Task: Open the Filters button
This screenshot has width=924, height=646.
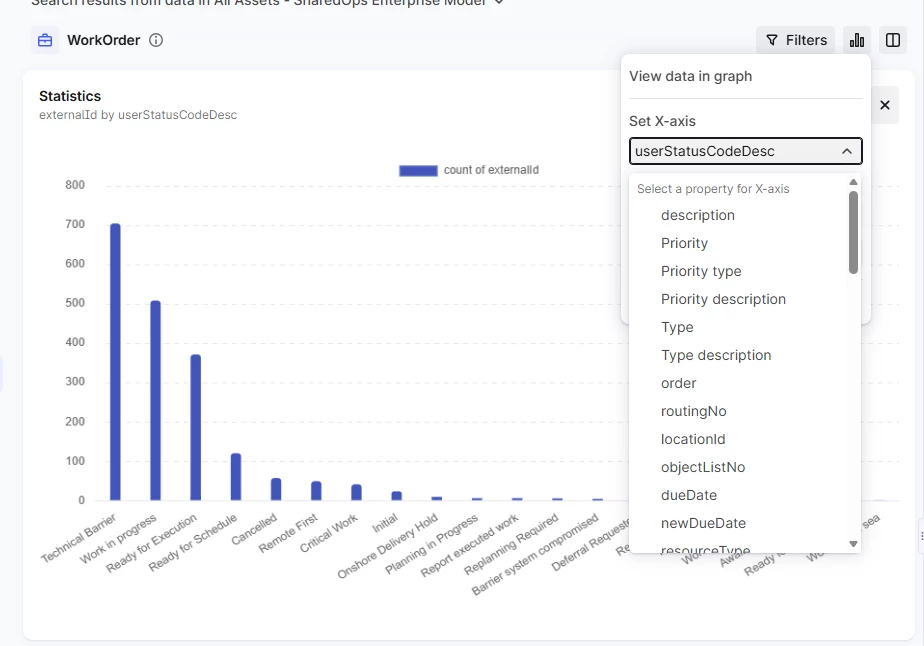Action: click(x=796, y=41)
